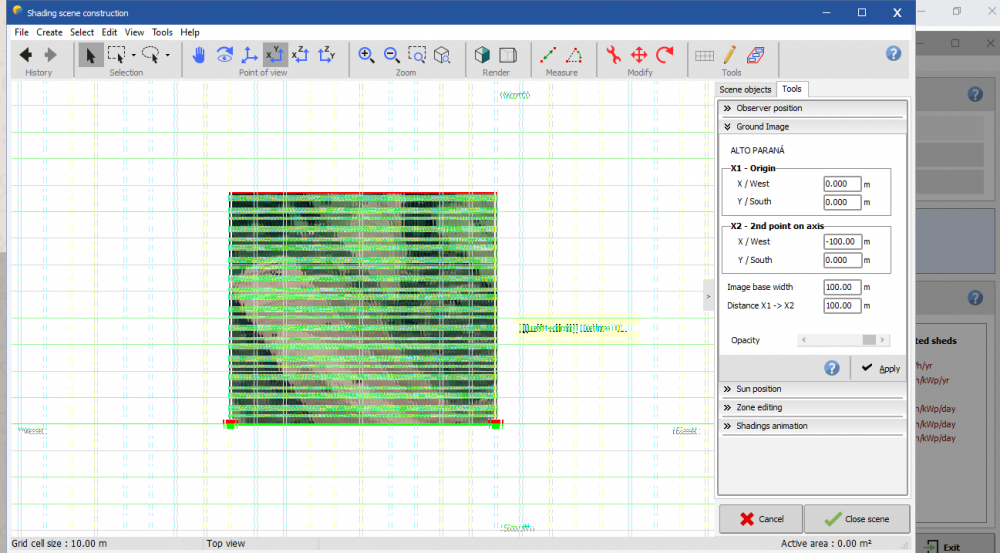Click the grid tool icon

coord(705,55)
